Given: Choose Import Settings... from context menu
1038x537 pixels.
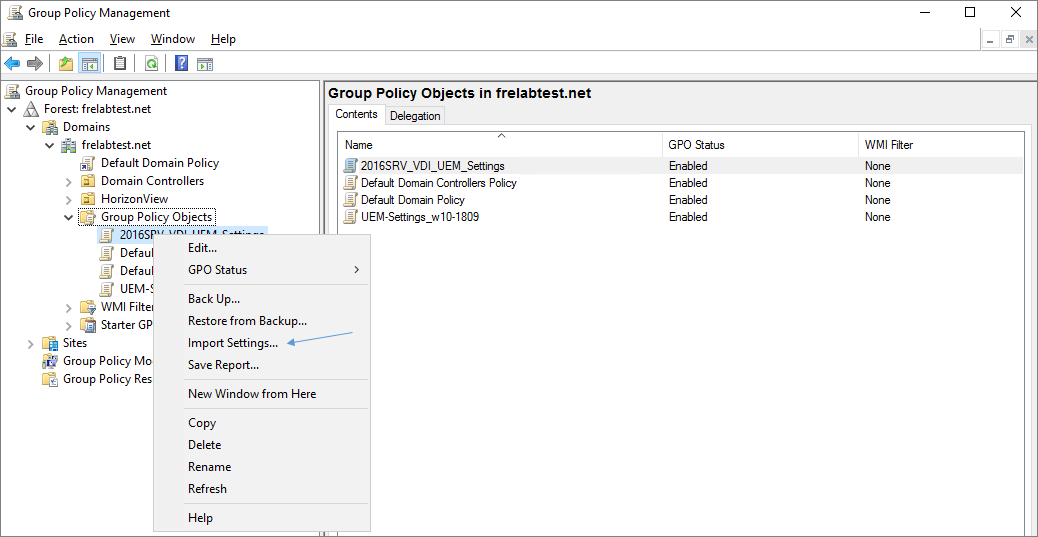Looking at the screenshot, I should pyautogui.click(x=233, y=343).
